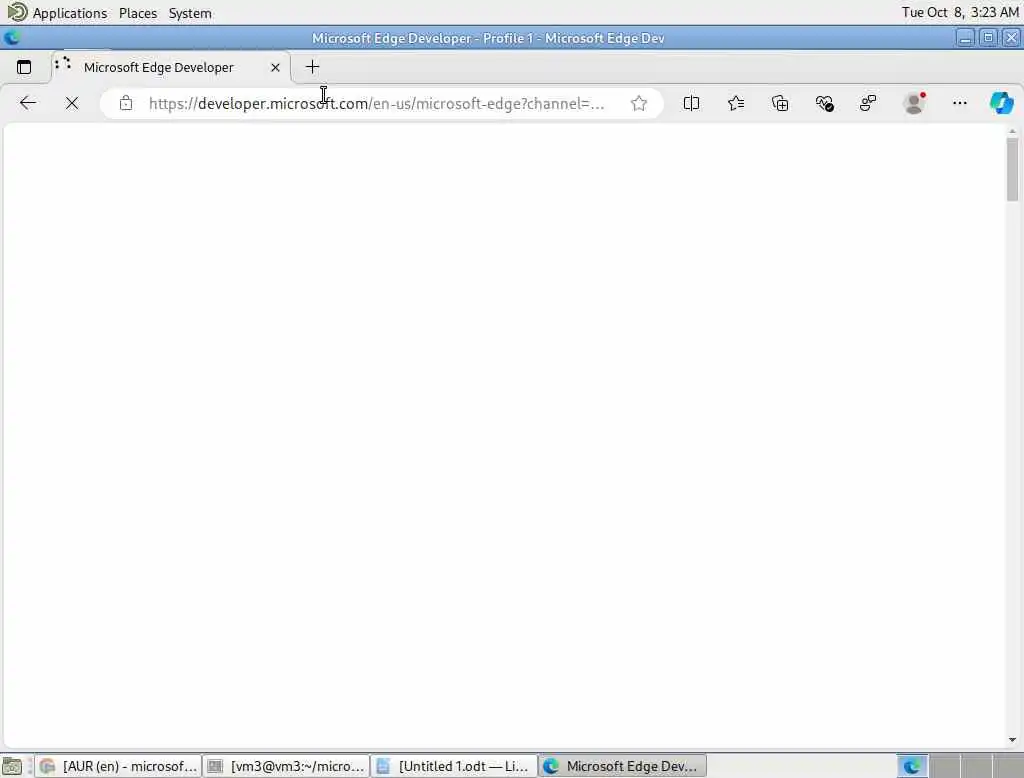Close the Microsoft Edge Developer tab

pyautogui.click(x=275, y=67)
